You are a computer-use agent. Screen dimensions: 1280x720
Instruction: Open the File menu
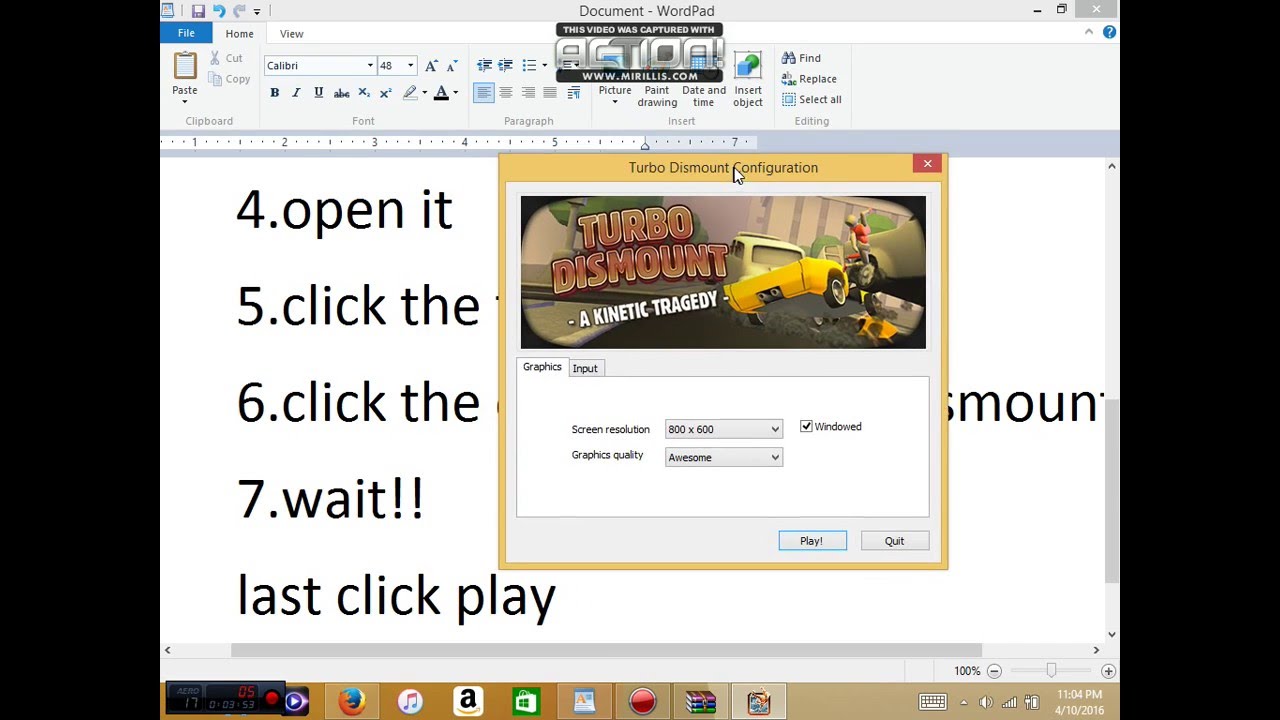186,33
